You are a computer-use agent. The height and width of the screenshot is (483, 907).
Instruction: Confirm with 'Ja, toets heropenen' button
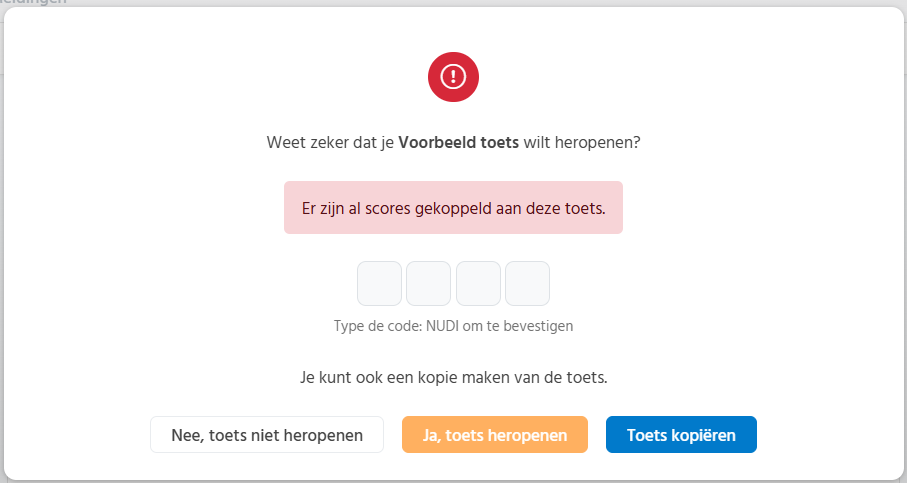pos(495,435)
